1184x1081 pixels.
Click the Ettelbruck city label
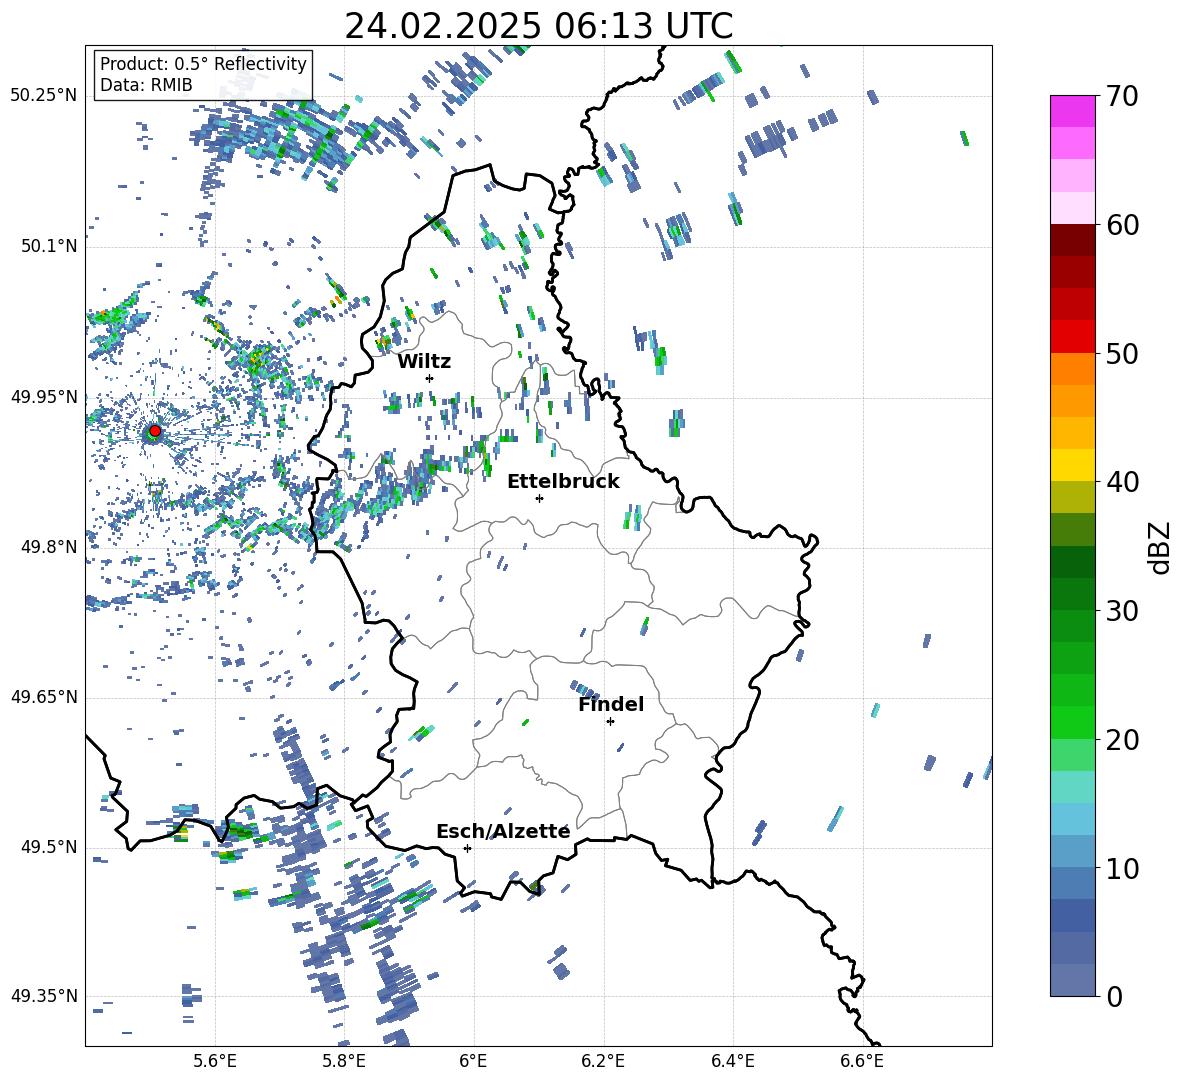pos(563,482)
